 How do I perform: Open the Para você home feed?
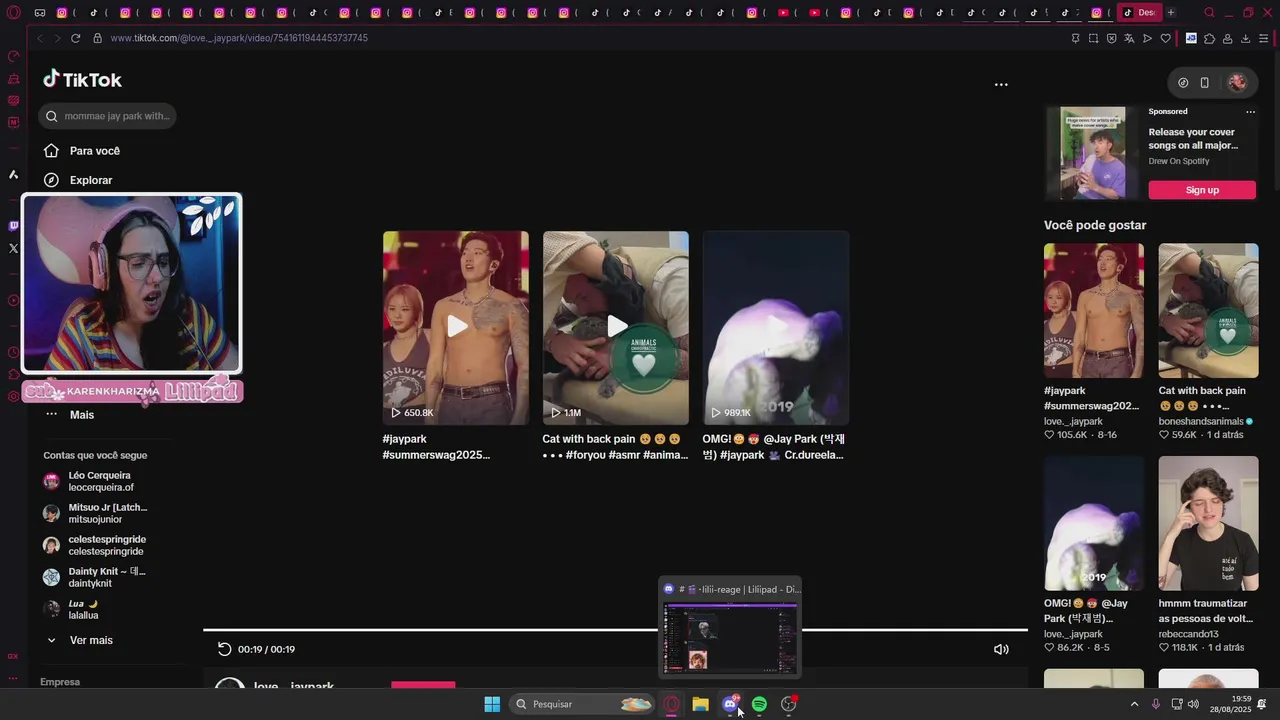tap(82, 151)
